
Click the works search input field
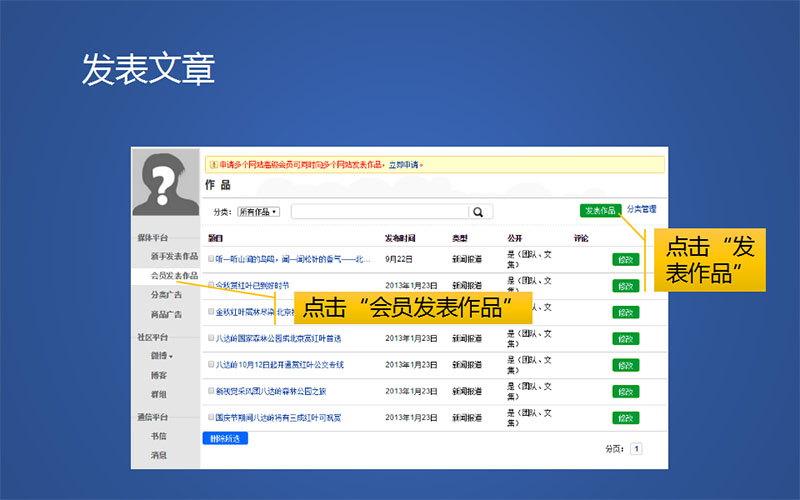[380, 212]
